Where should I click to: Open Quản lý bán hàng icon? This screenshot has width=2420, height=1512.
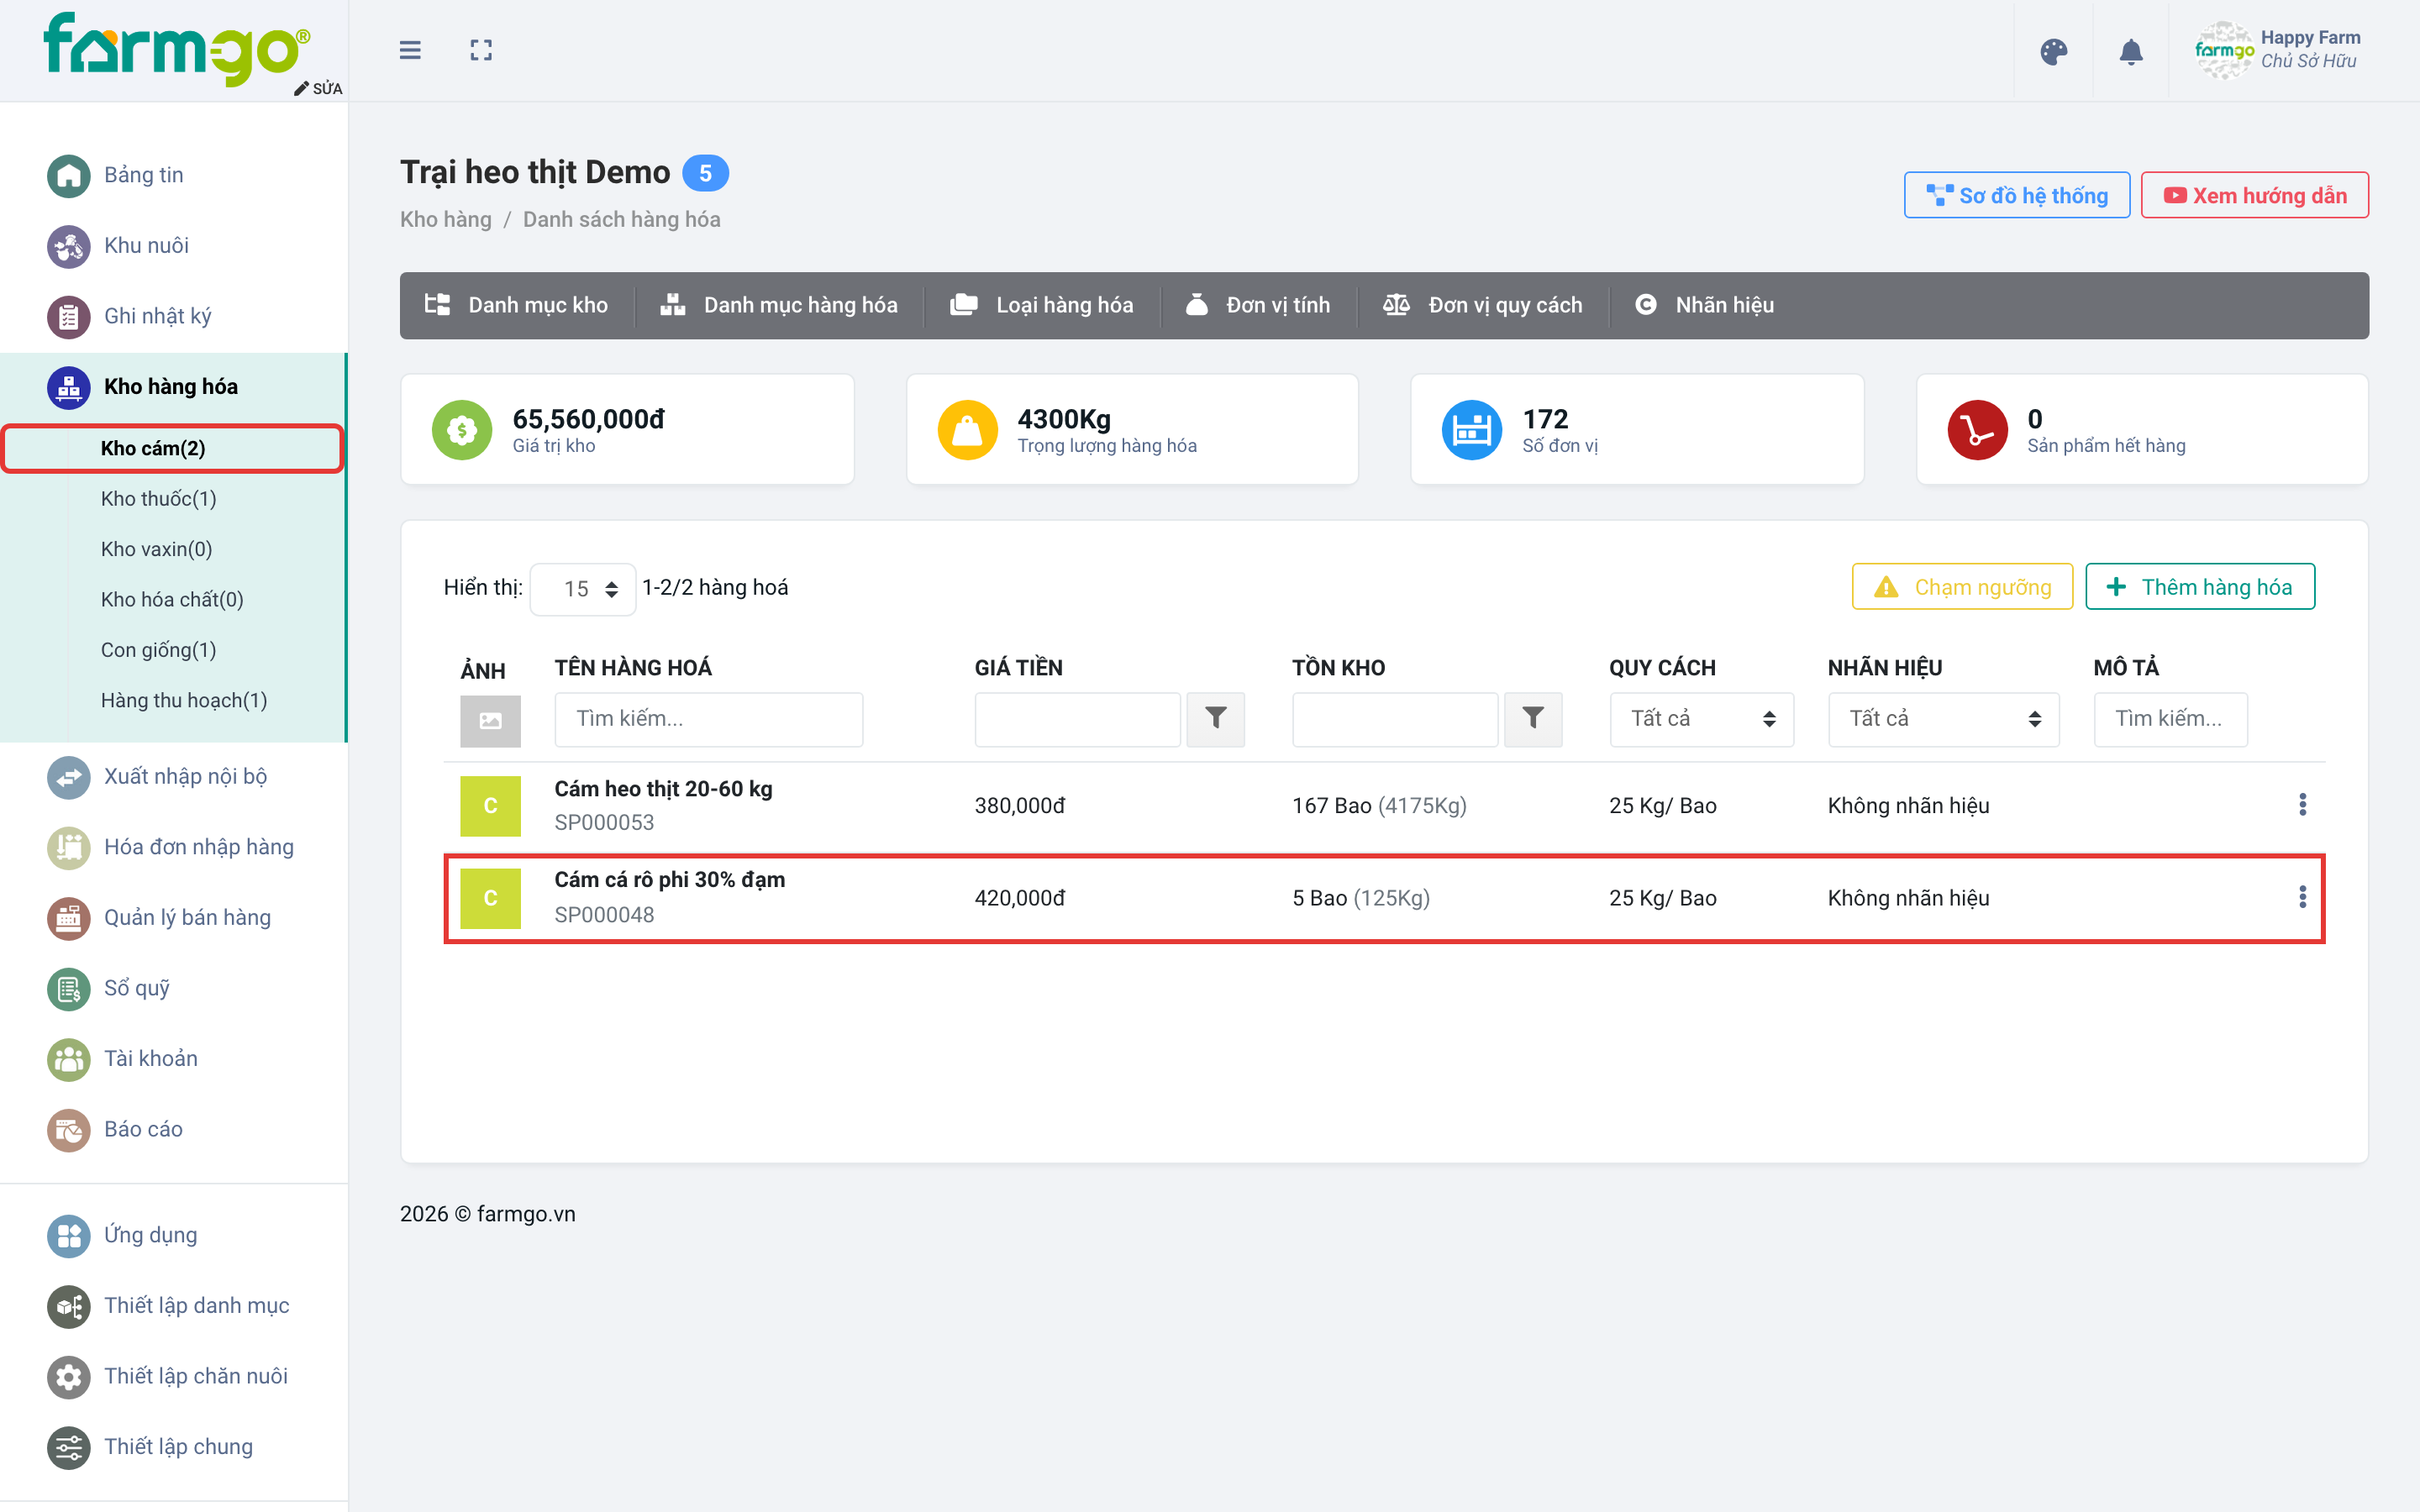[68, 918]
